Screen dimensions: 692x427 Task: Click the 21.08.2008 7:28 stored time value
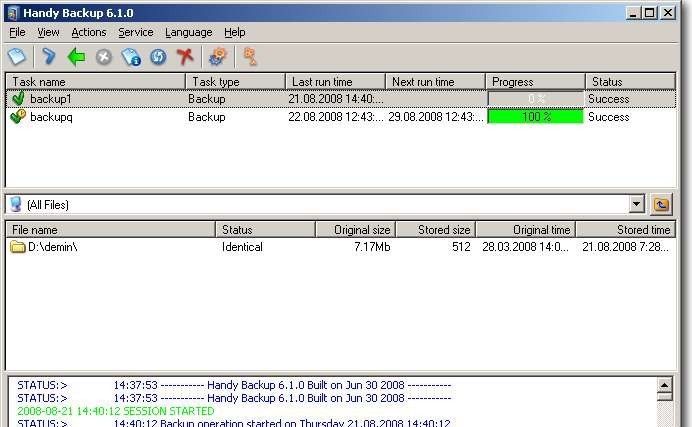pyautogui.click(x=625, y=247)
